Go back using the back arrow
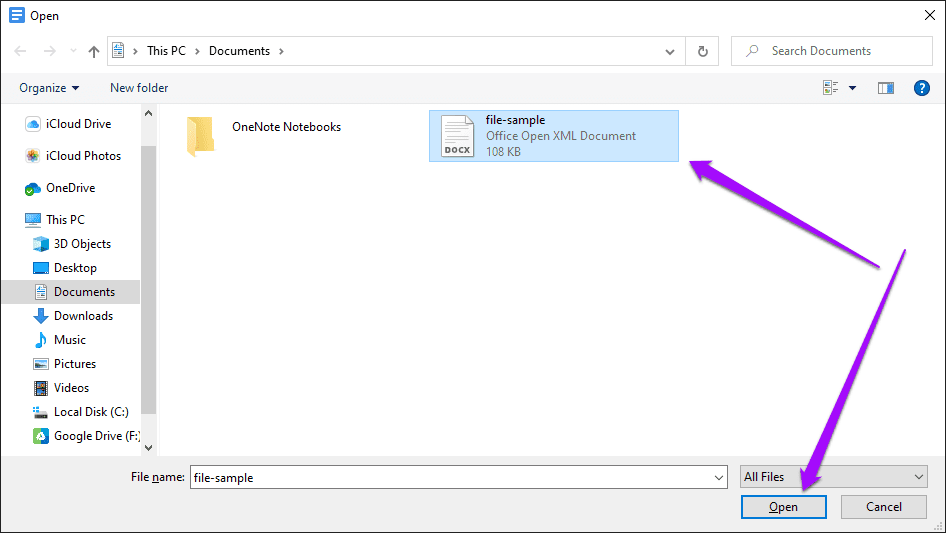Screen dimensions: 946x533 pos(20,51)
